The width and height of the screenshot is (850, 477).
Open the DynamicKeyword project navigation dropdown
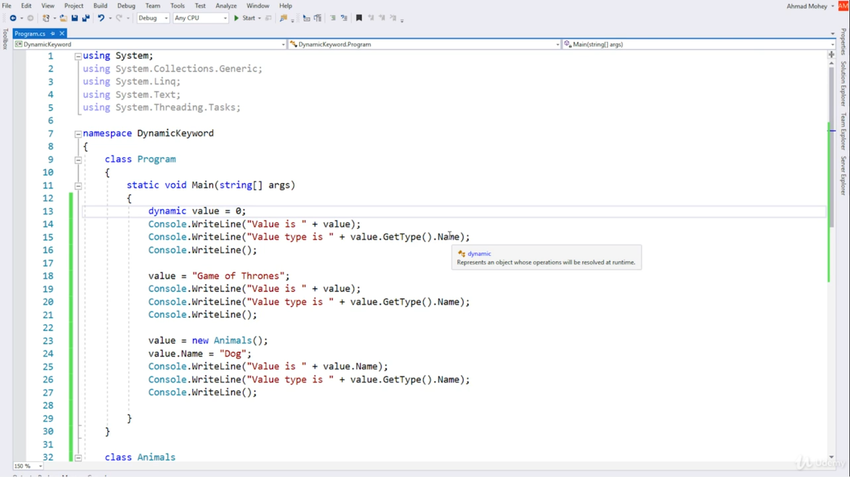[150, 44]
